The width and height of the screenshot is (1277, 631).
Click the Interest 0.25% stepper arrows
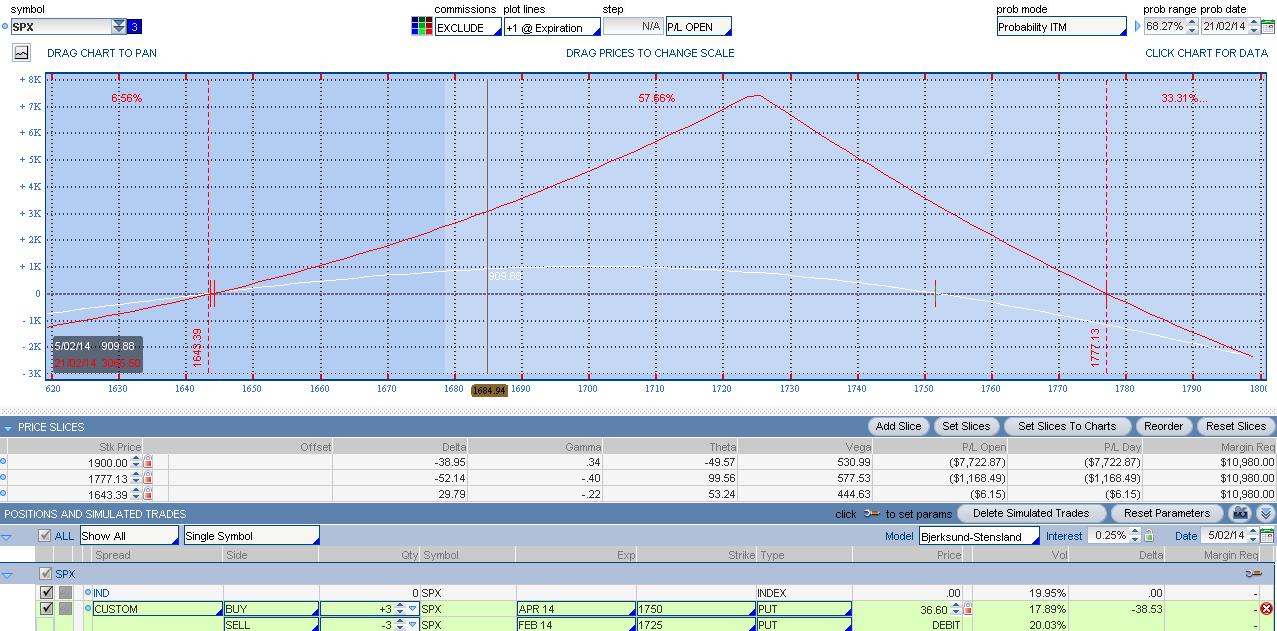pos(1135,536)
